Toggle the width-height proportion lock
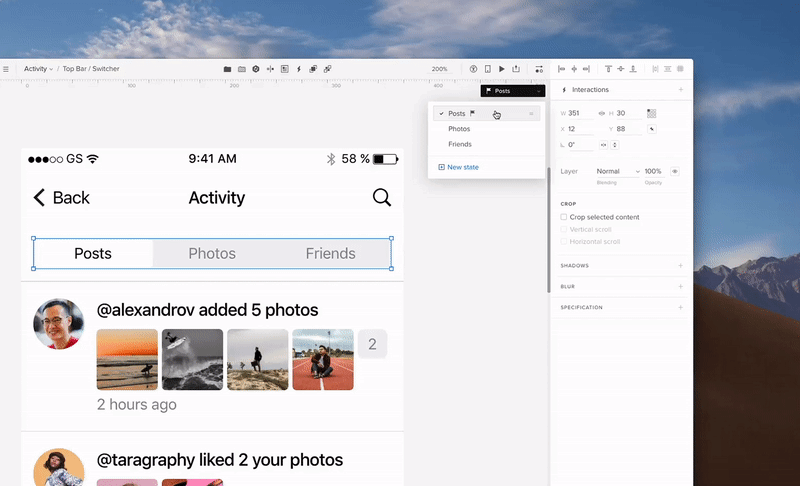The image size is (800, 486). (602, 113)
